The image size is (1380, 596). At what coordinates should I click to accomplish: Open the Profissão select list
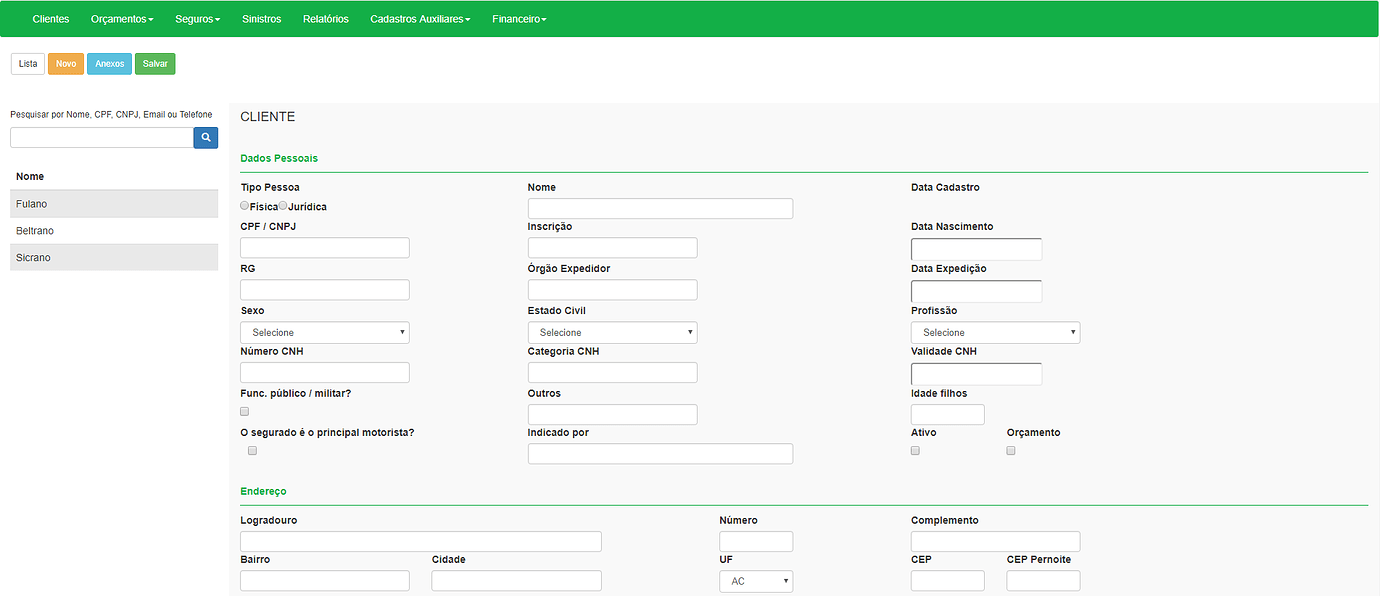coord(995,332)
